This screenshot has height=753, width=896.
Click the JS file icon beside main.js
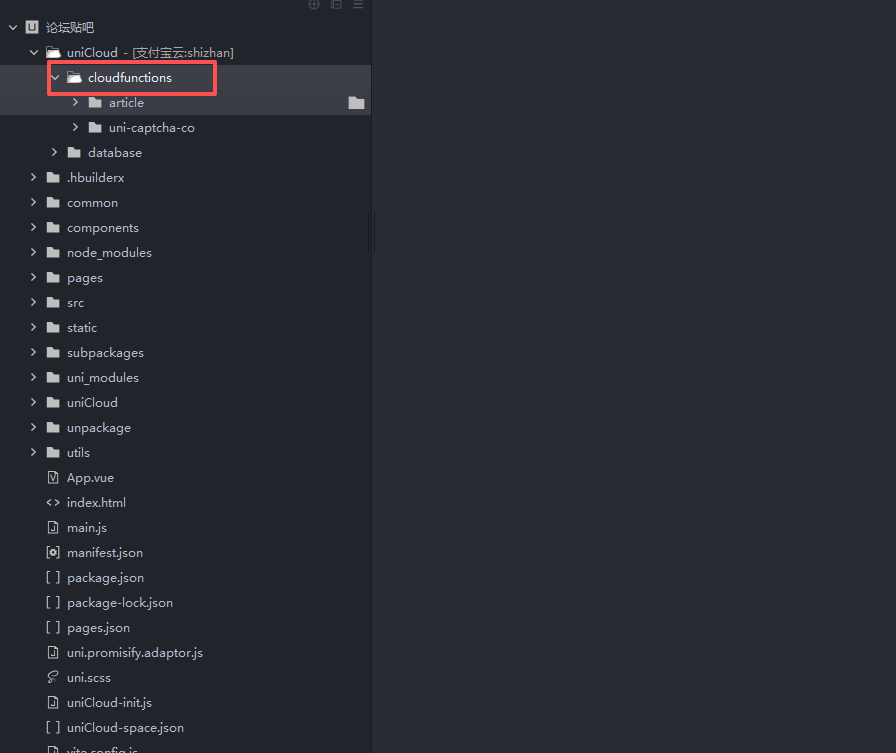(x=53, y=527)
